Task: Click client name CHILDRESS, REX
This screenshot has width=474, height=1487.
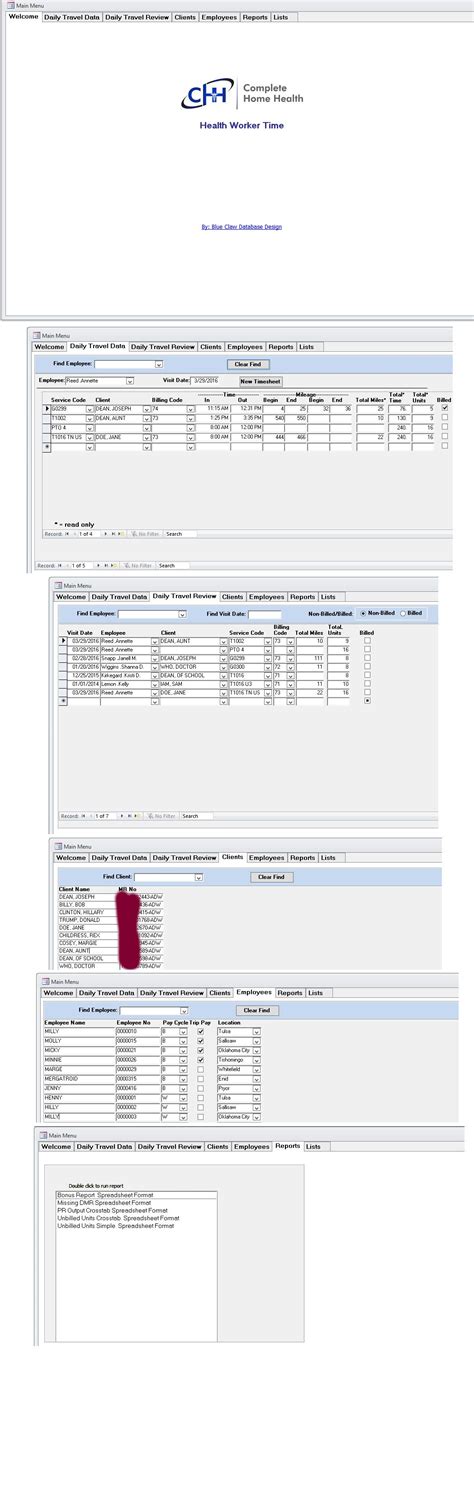Action: (x=80, y=934)
